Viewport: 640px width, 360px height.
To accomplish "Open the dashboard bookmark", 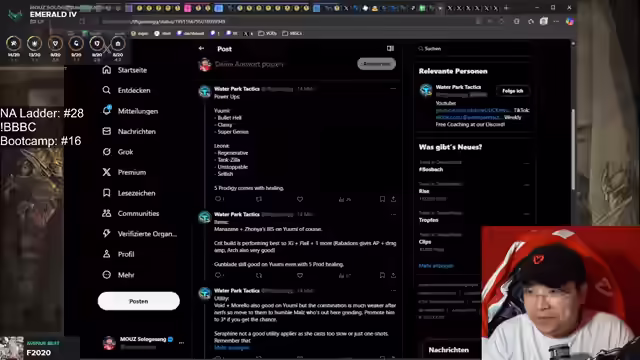I will click(x=190, y=33).
